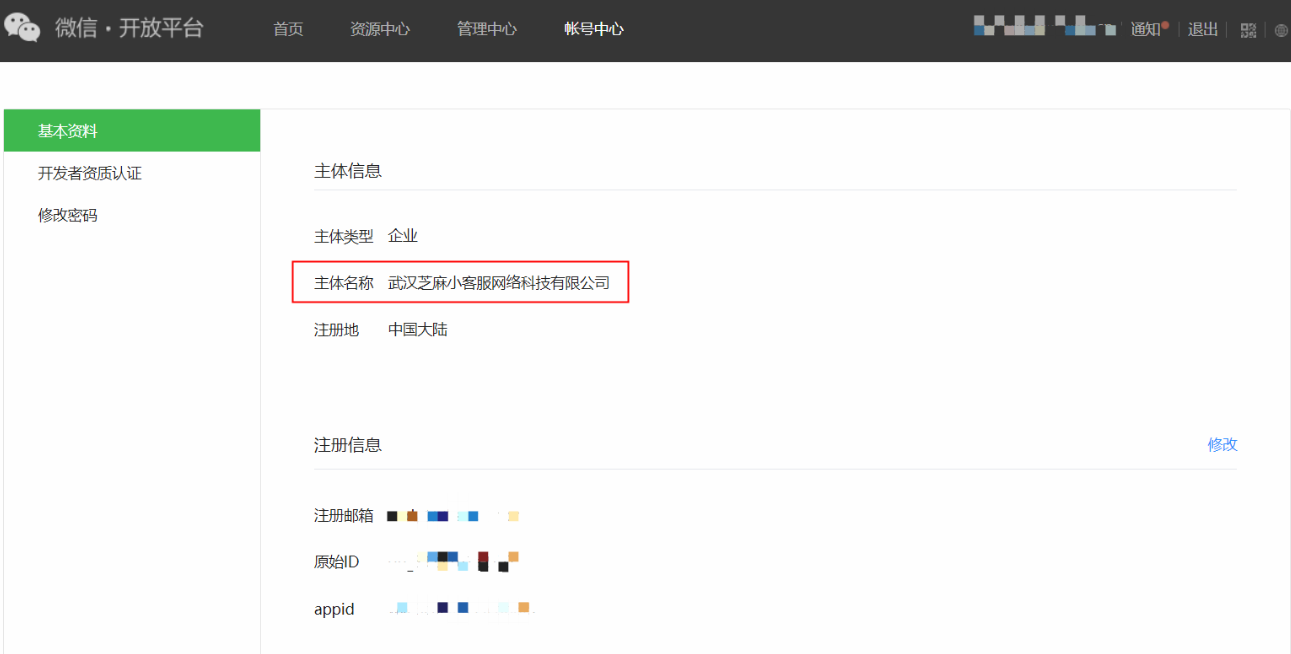The height and width of the screenshot is (654, 1291).
Task: Click the 注册邮箱 label
Action: (x=344, y=515)
